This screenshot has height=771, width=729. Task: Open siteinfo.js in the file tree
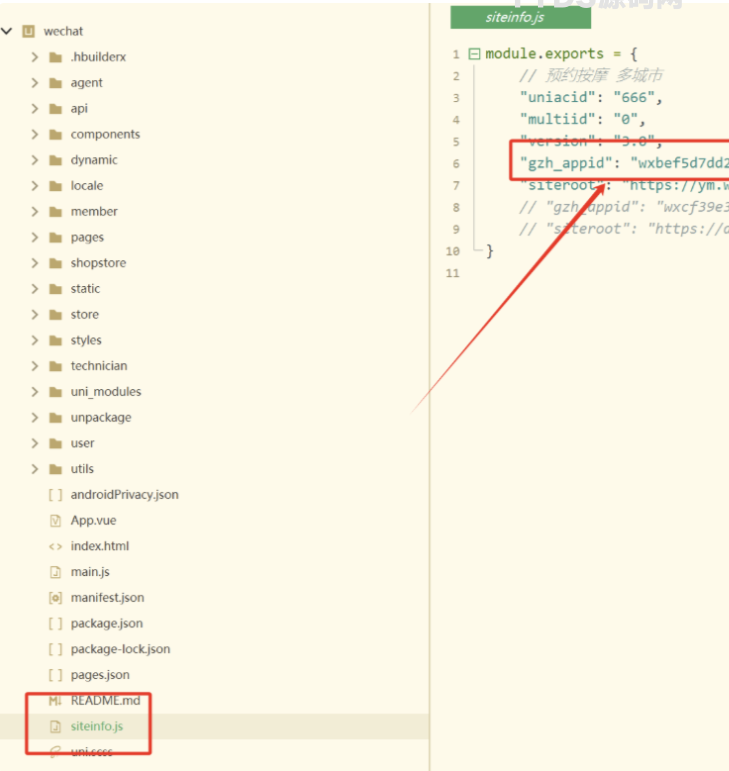click(x=96, y=726)
